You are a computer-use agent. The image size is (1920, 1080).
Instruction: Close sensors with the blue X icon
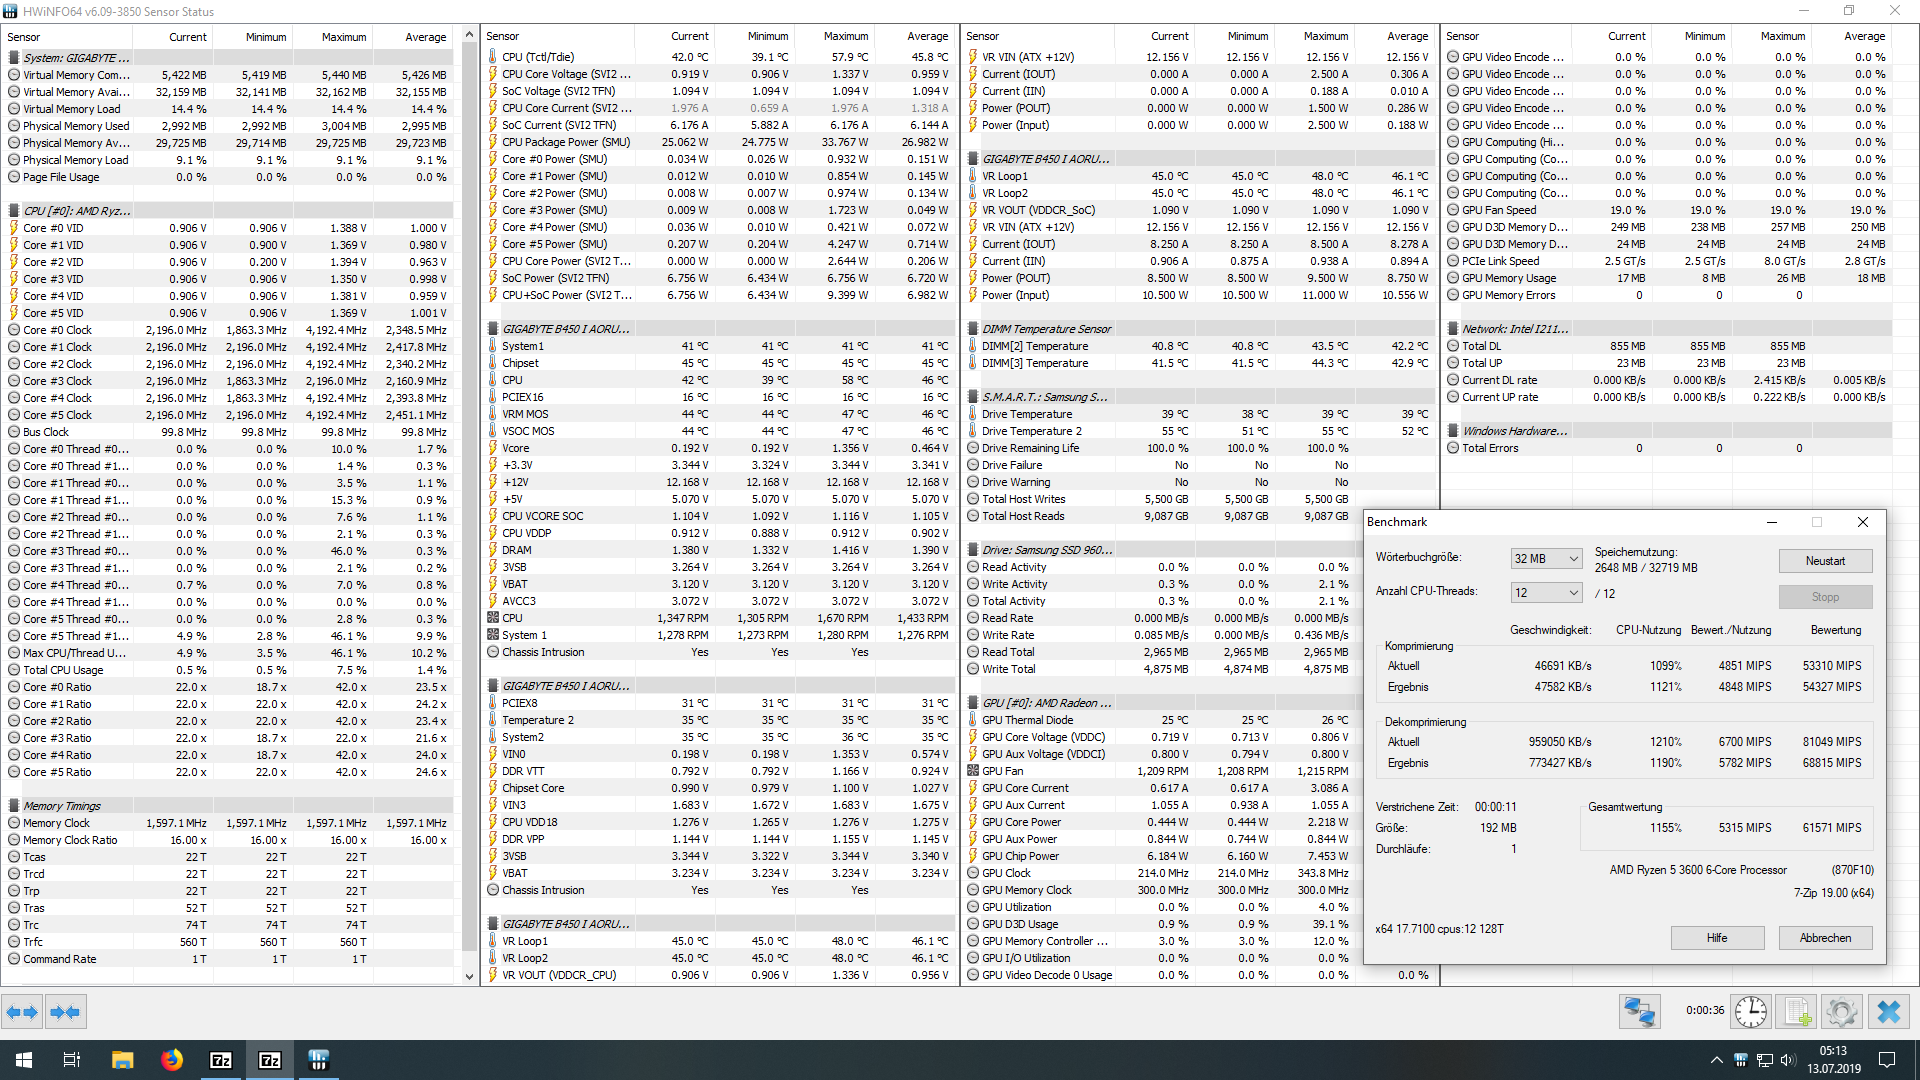[x=1888, y=1012]
